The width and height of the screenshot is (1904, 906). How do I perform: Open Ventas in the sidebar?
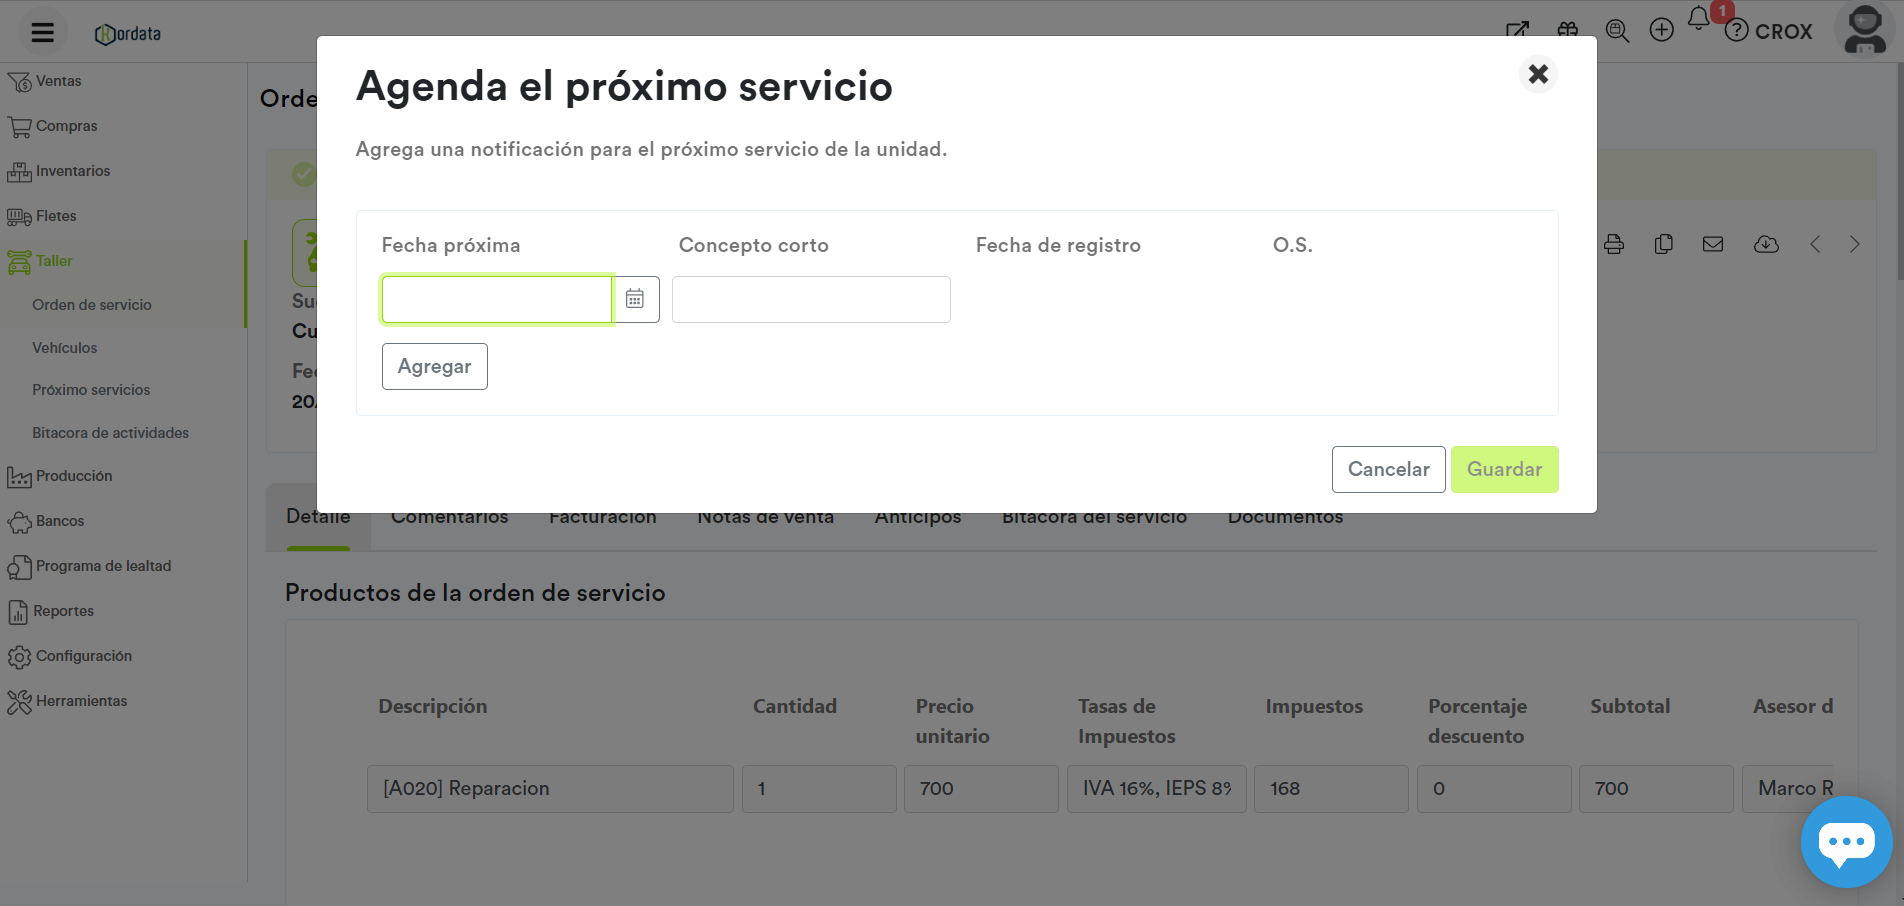click(58, 81)
